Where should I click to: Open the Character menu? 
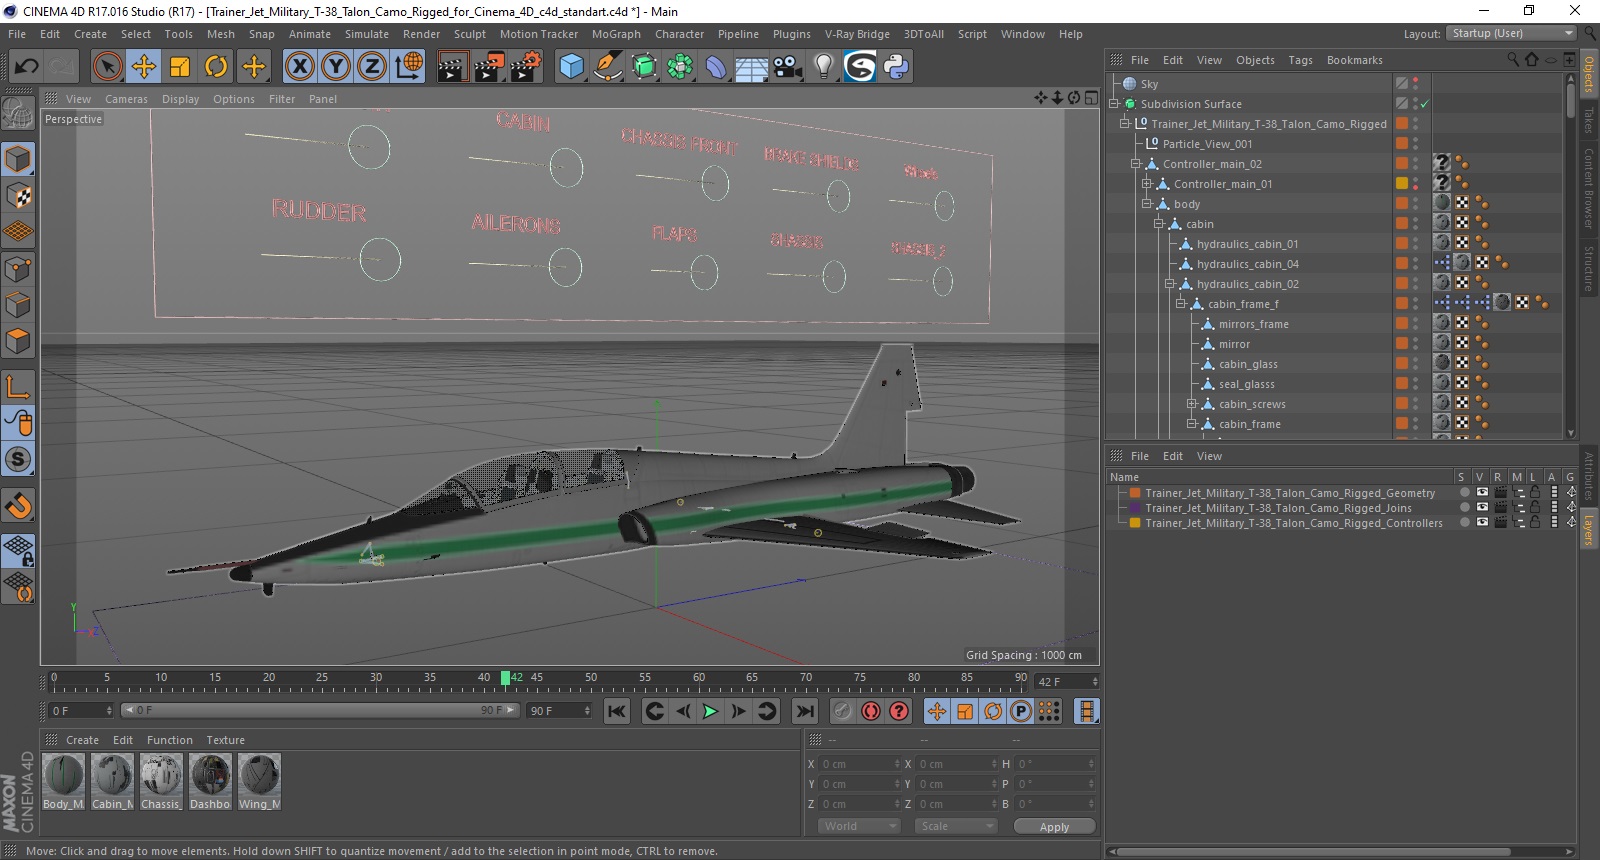pyautogui.click(x=679, y=34)
